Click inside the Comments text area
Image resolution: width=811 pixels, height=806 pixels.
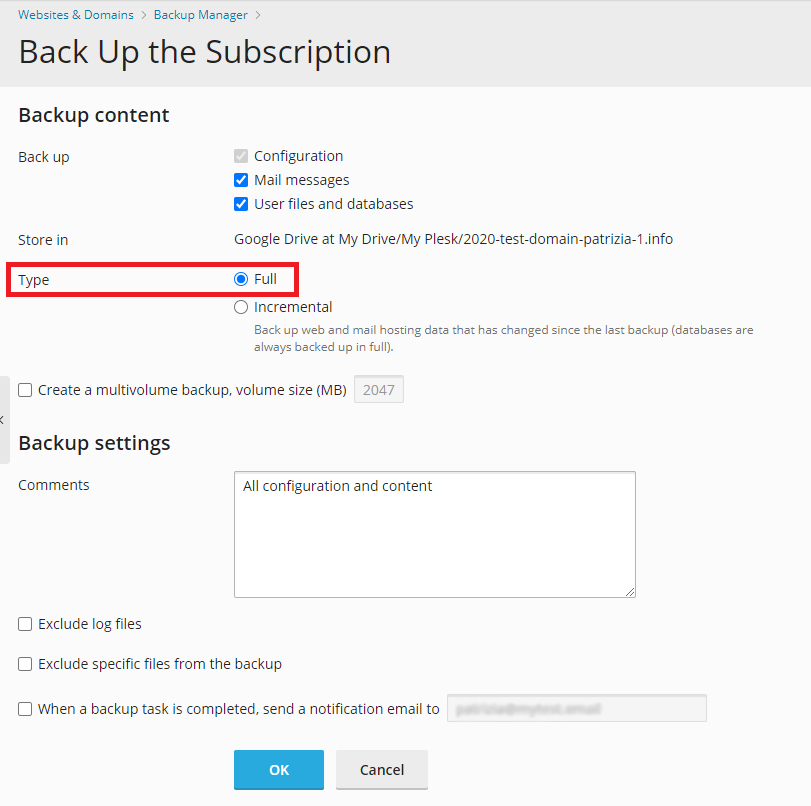coord(434,534)
